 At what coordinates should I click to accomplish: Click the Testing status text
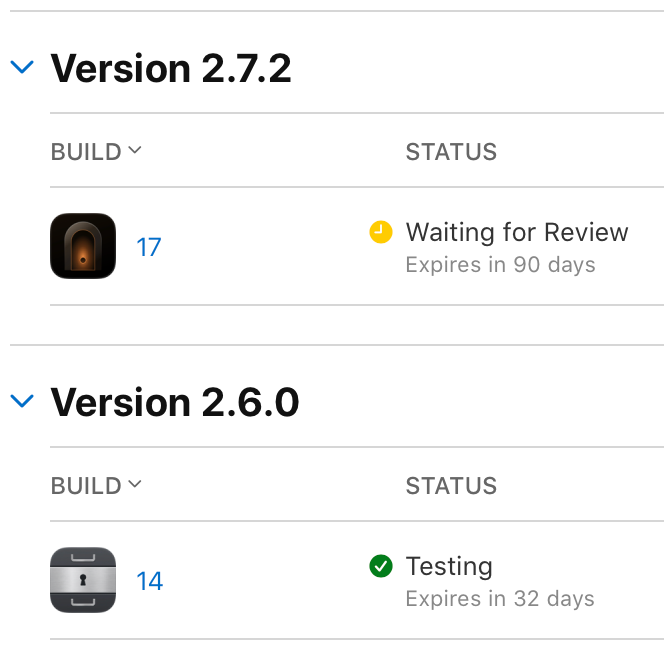point(449,566)
